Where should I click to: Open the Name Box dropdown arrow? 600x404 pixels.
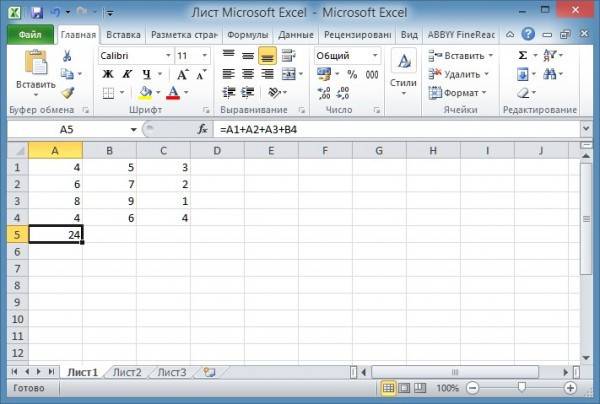(x=134, y=130)
